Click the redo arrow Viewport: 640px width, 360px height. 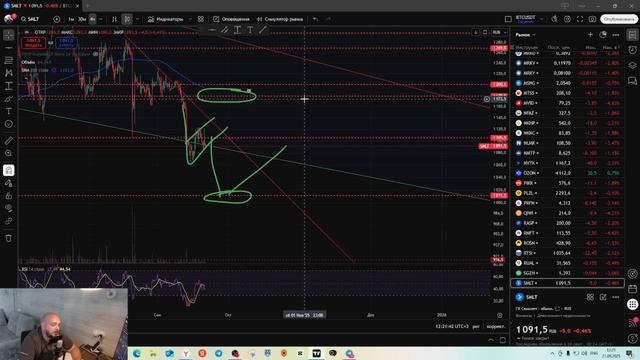pos(328,19)
